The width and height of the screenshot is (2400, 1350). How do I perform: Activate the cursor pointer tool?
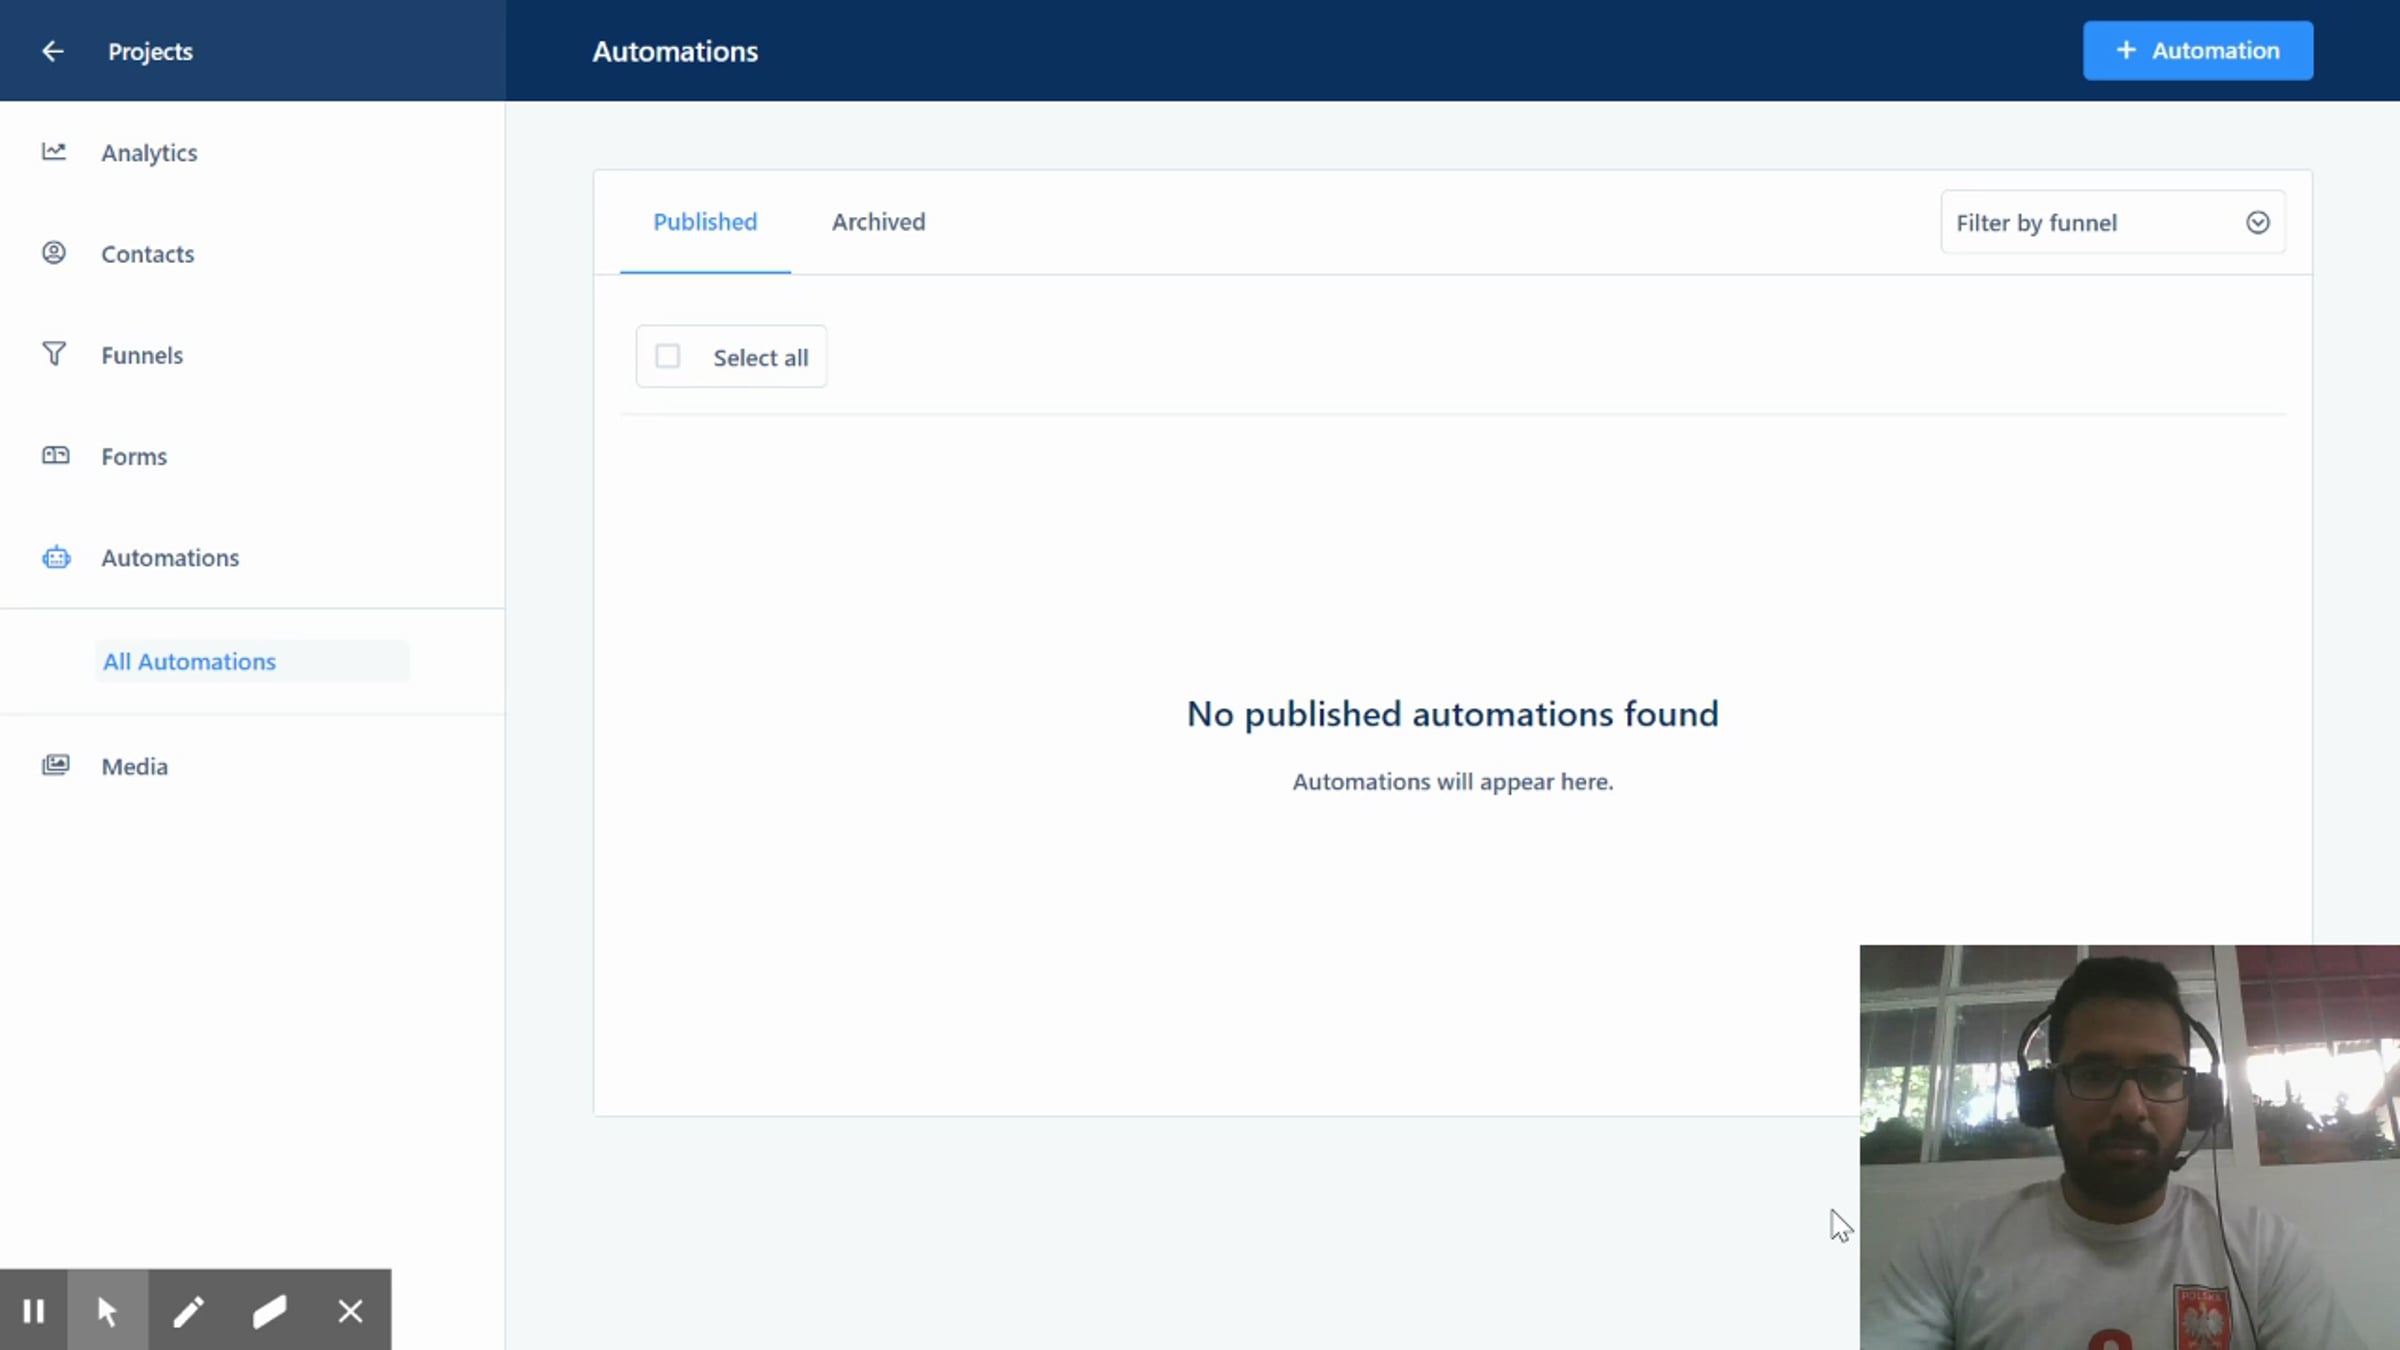107,1311
